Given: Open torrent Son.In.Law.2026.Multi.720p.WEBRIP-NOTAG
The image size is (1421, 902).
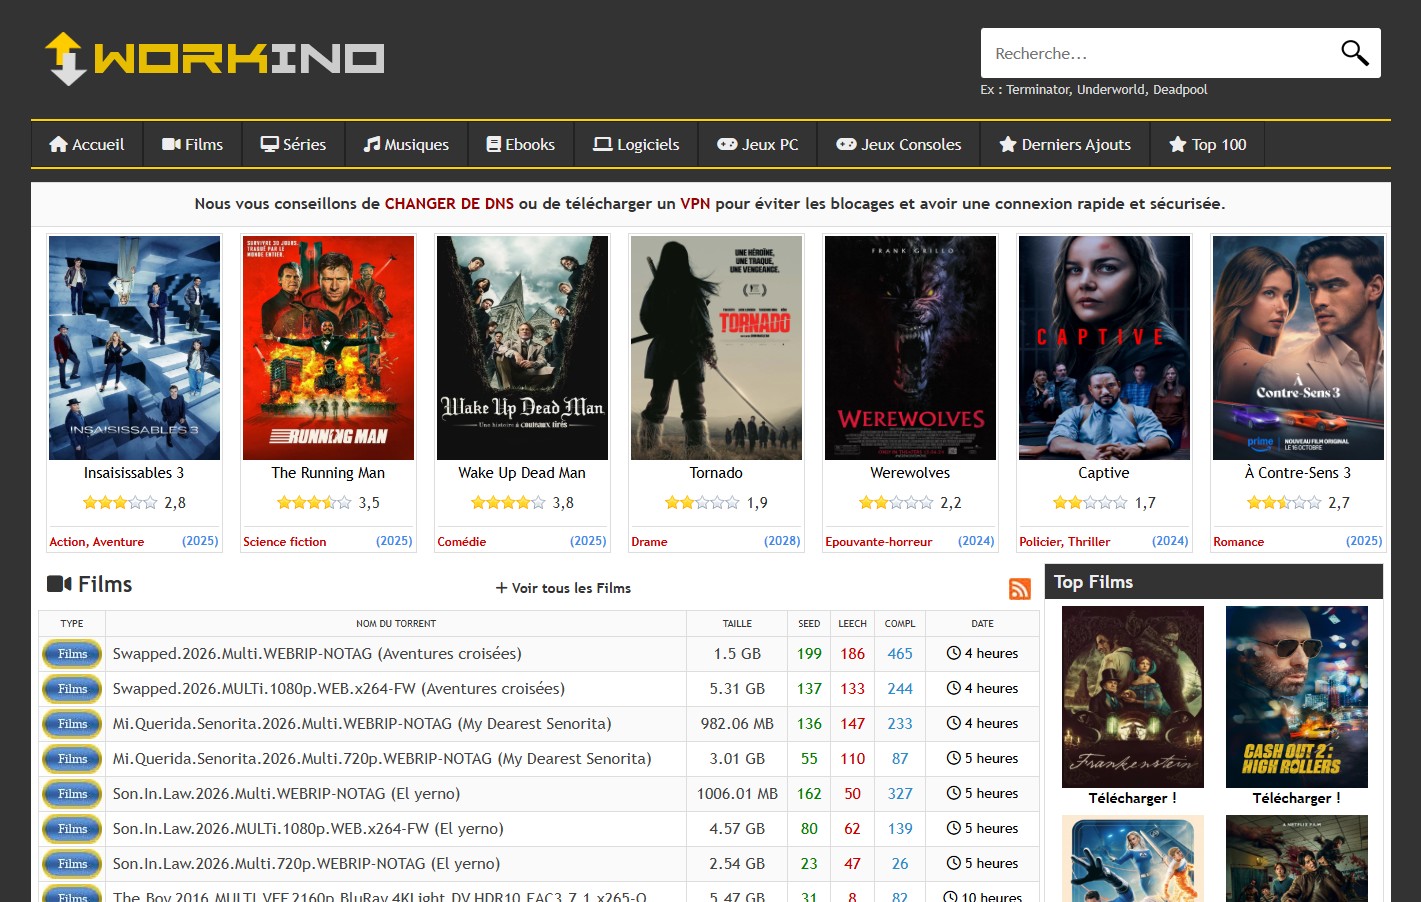Looking at the screenshot, I should coord(306,864).
